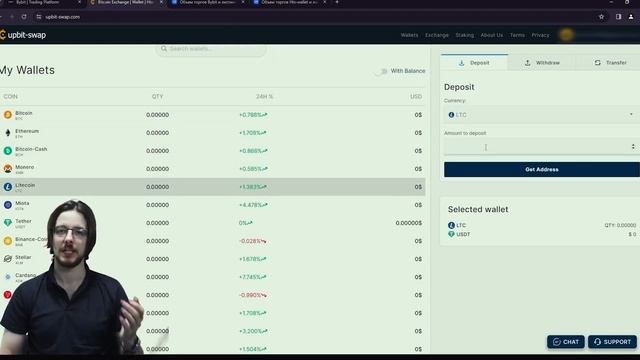Click the Binance-Coin icon
Screen dimensions: 640x360
point(8,241)
